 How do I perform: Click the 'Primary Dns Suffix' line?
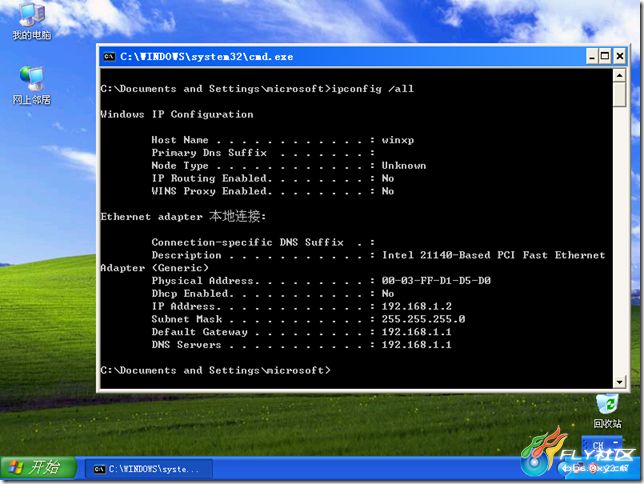[263, 153]
